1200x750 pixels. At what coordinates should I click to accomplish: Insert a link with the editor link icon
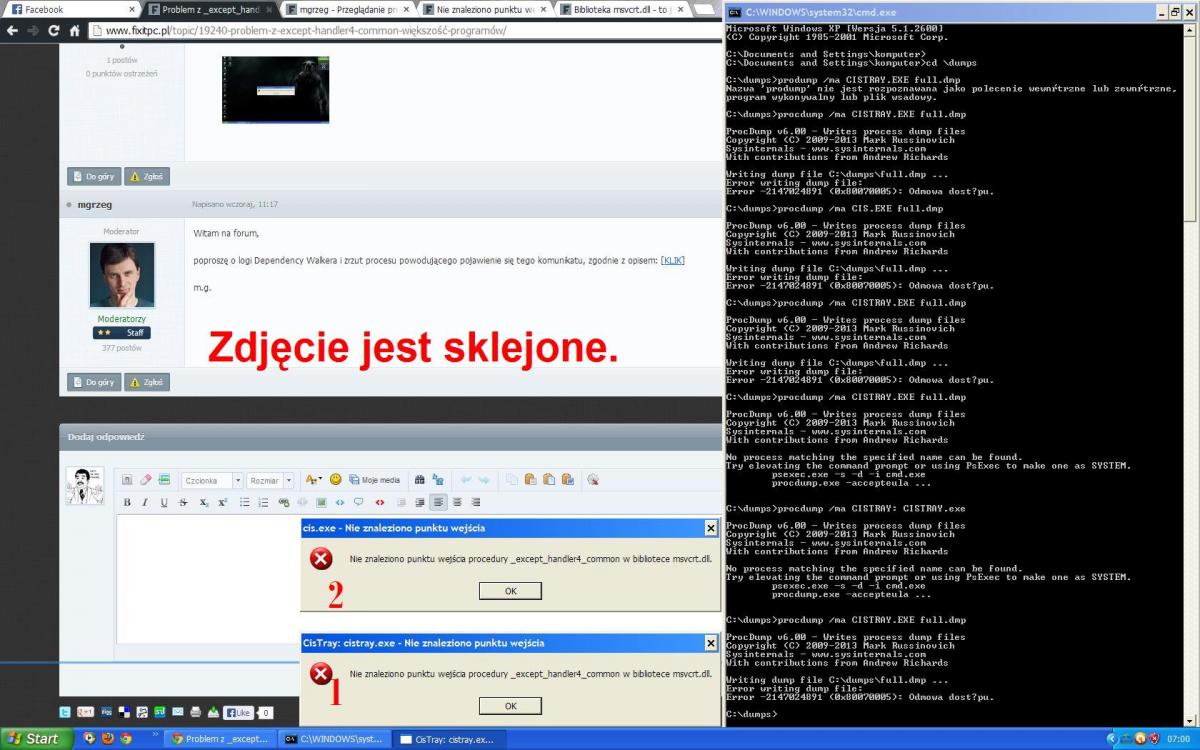click(284, 502)
